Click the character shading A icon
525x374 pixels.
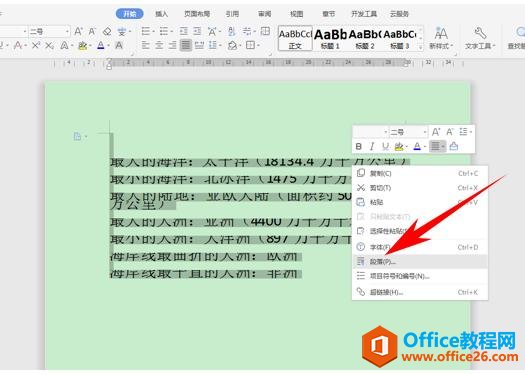119,45
